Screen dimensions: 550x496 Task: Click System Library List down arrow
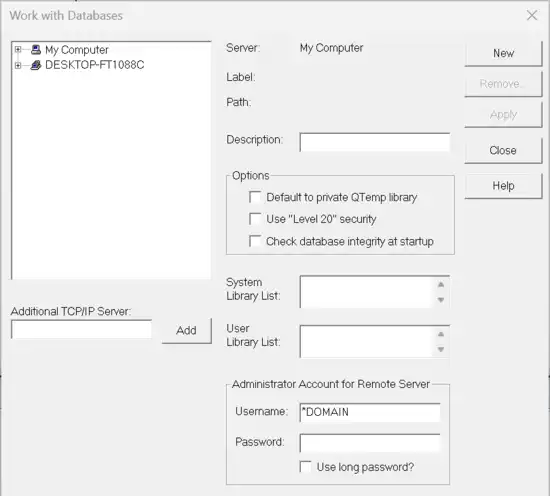point(441,300)
